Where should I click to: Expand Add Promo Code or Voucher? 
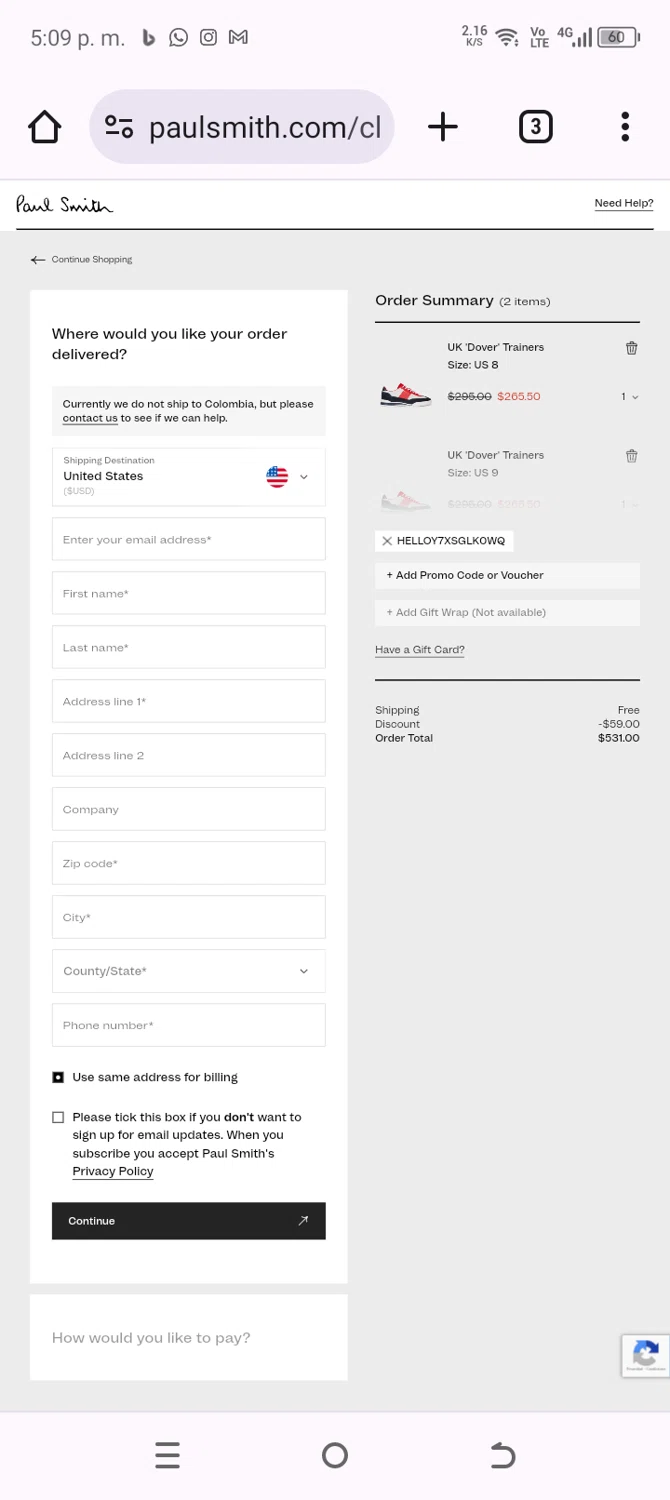click(x=506, y=575)
